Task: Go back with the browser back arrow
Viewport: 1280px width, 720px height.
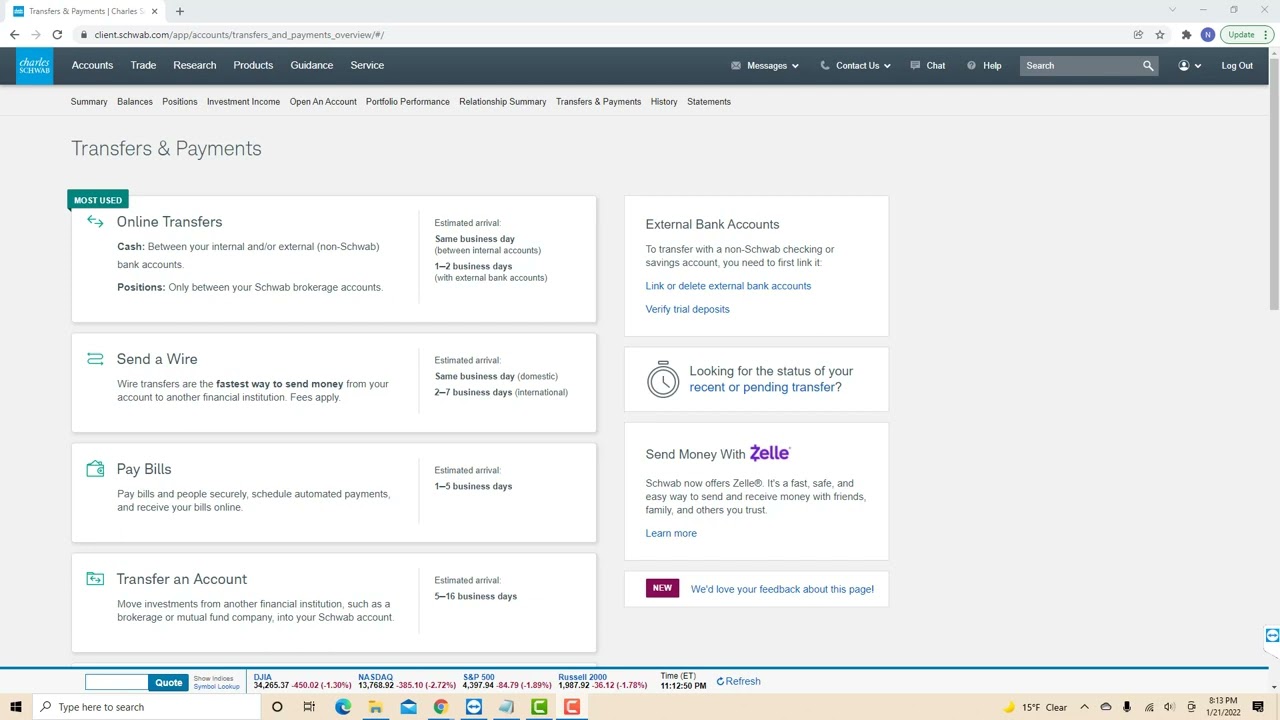Action: (x=14, y=35)
